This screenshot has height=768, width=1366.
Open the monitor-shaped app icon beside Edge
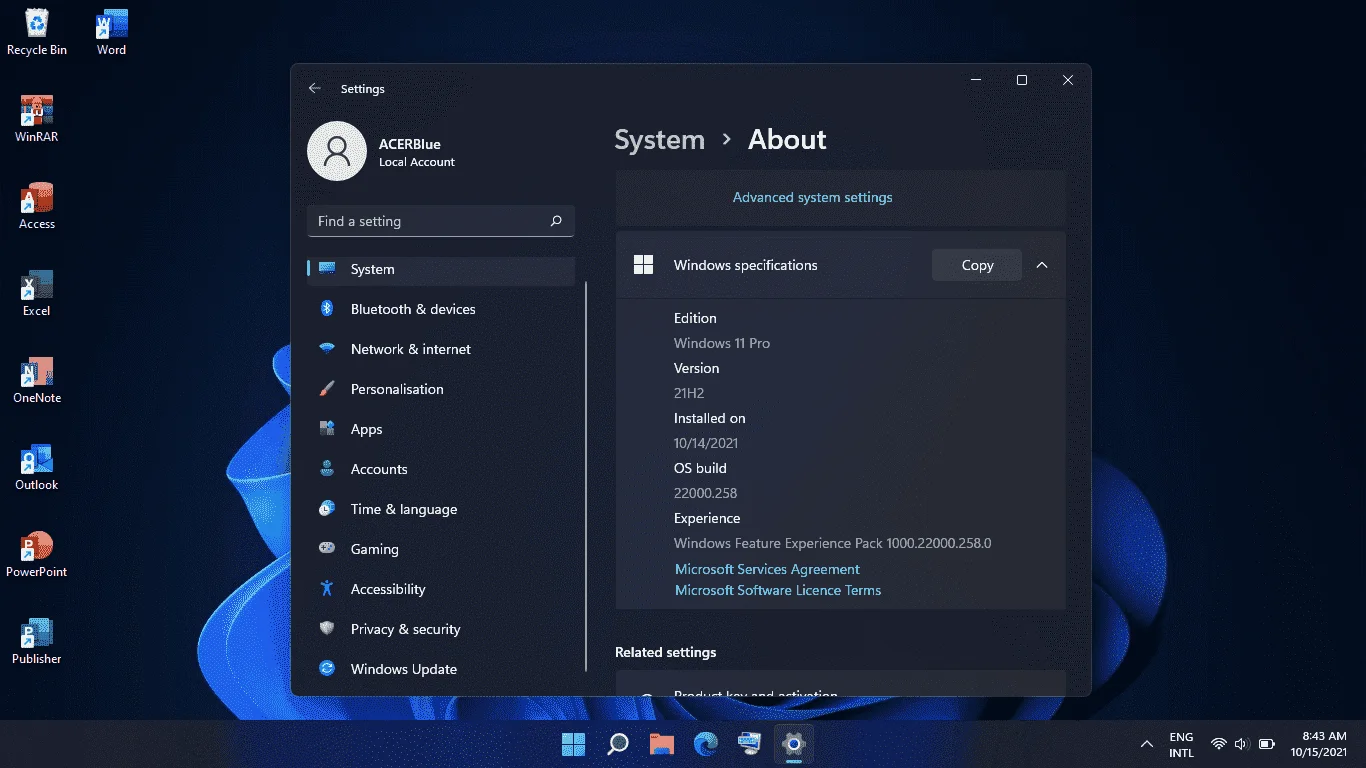[x=750, y=743]
